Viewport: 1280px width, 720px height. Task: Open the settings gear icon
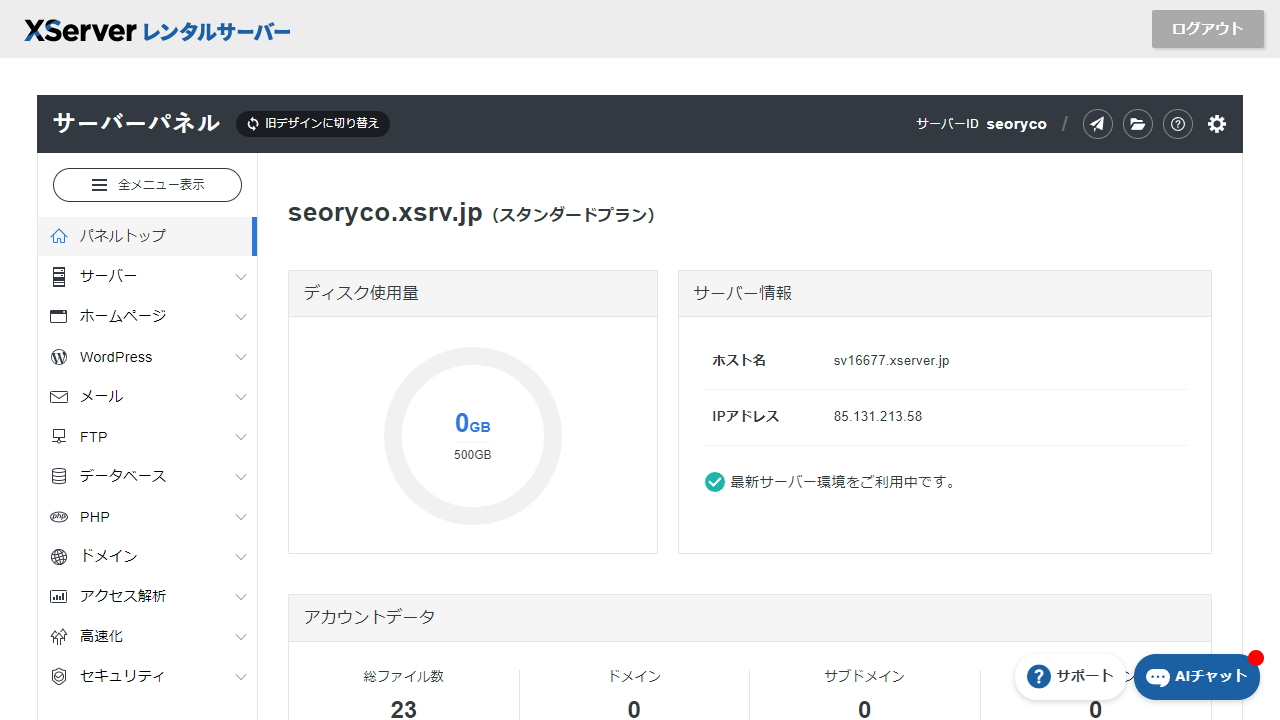click(x=1217, y=123)
